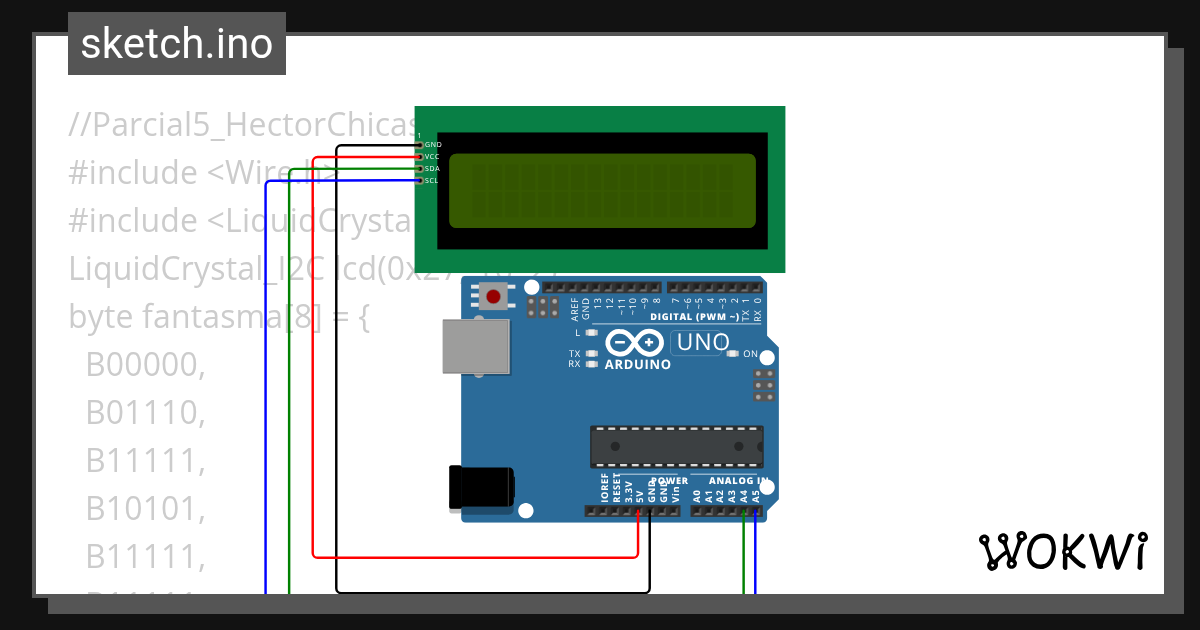The height and width of the screenshot is (630, 1200).
Task: Click the Arduino infinity logo
Action: (635, 342)
